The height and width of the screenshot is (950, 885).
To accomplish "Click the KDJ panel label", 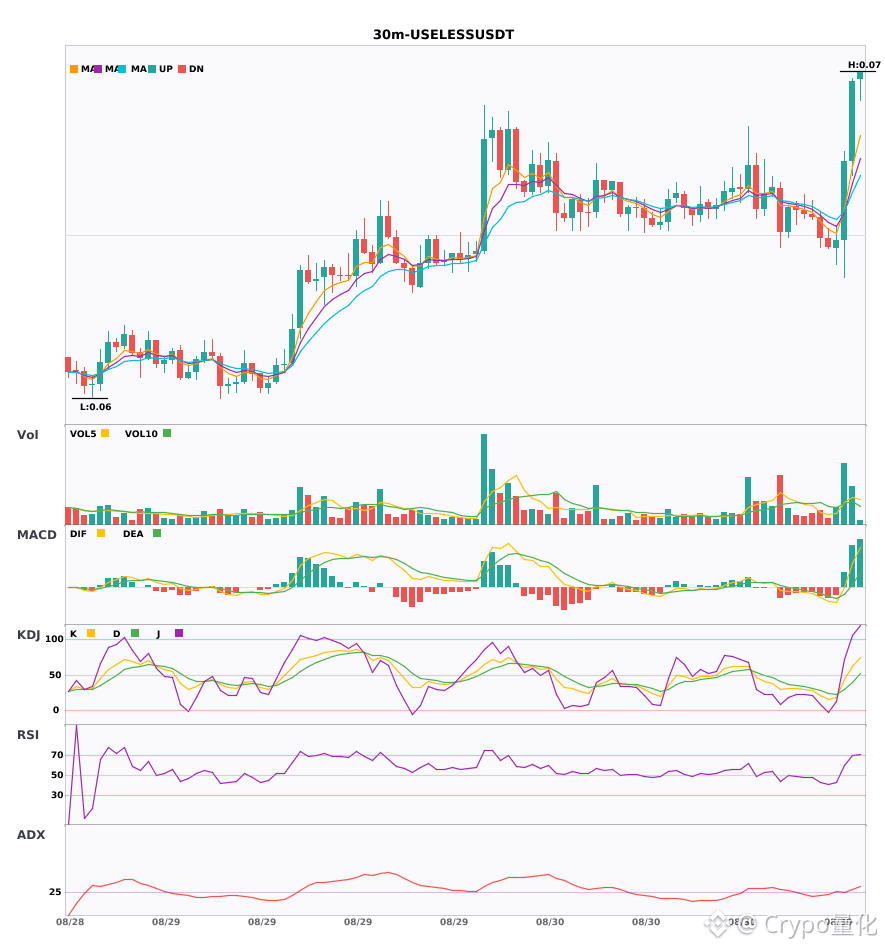I will [x=28, y=635].
